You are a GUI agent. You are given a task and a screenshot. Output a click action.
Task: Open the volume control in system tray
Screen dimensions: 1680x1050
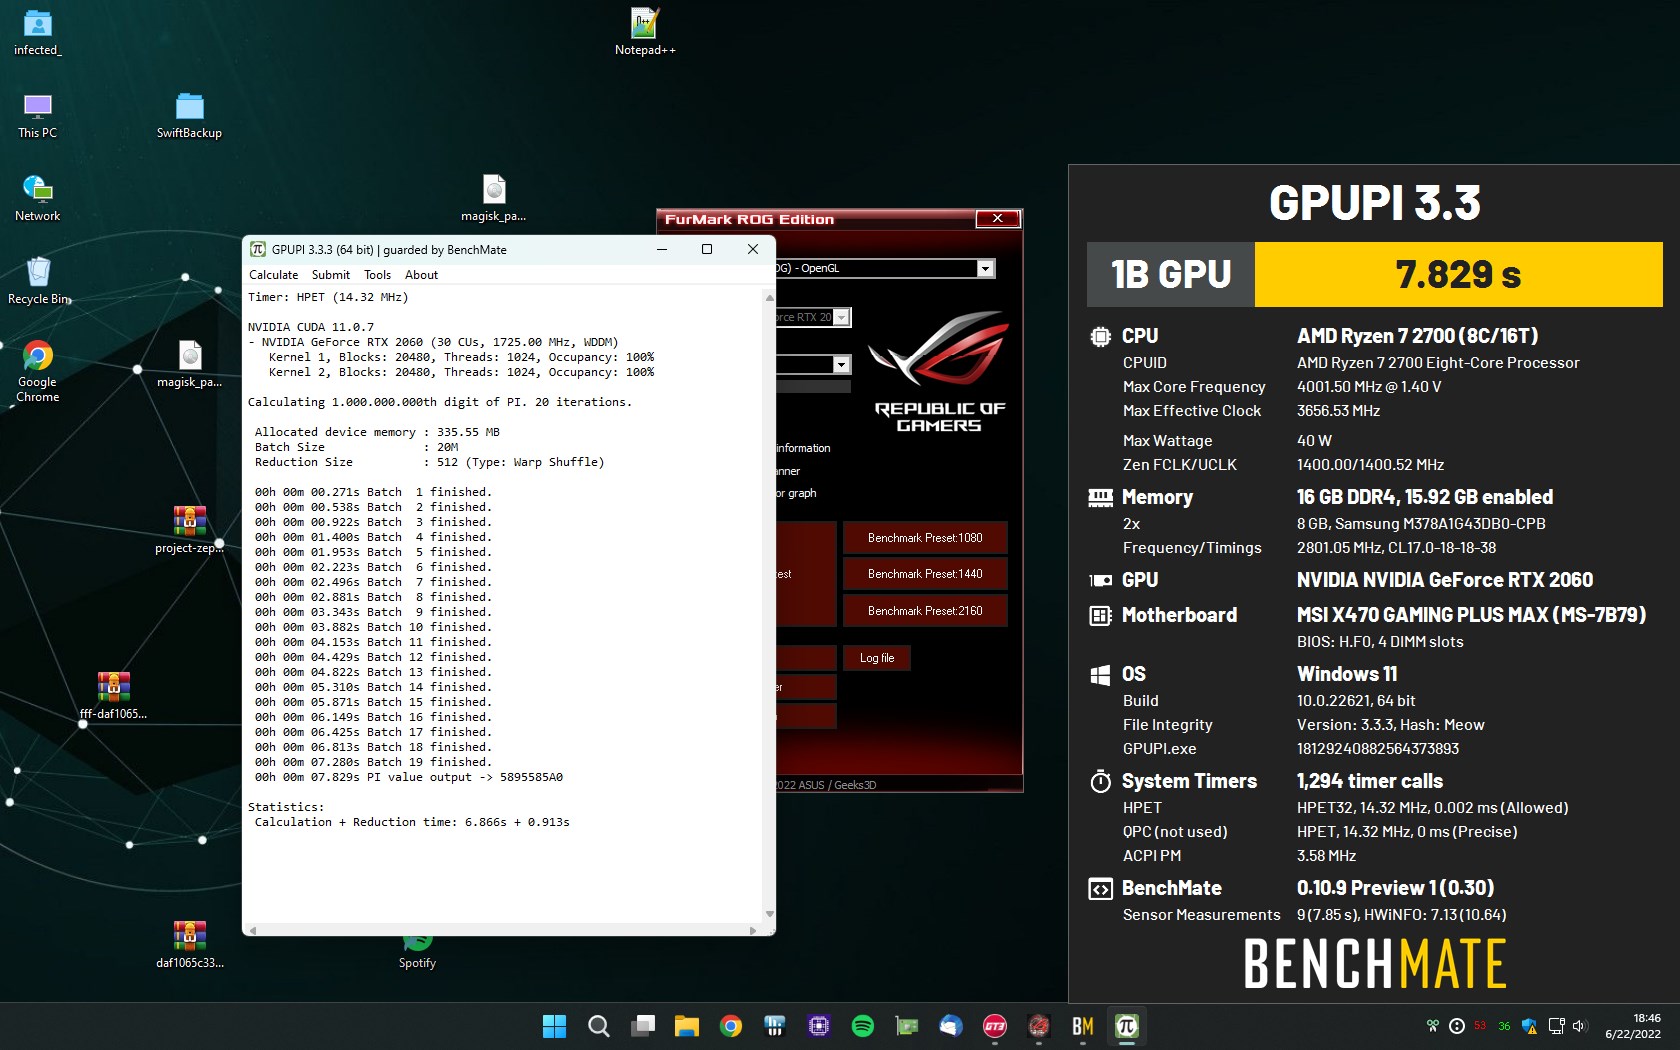coord(1580,1026)
